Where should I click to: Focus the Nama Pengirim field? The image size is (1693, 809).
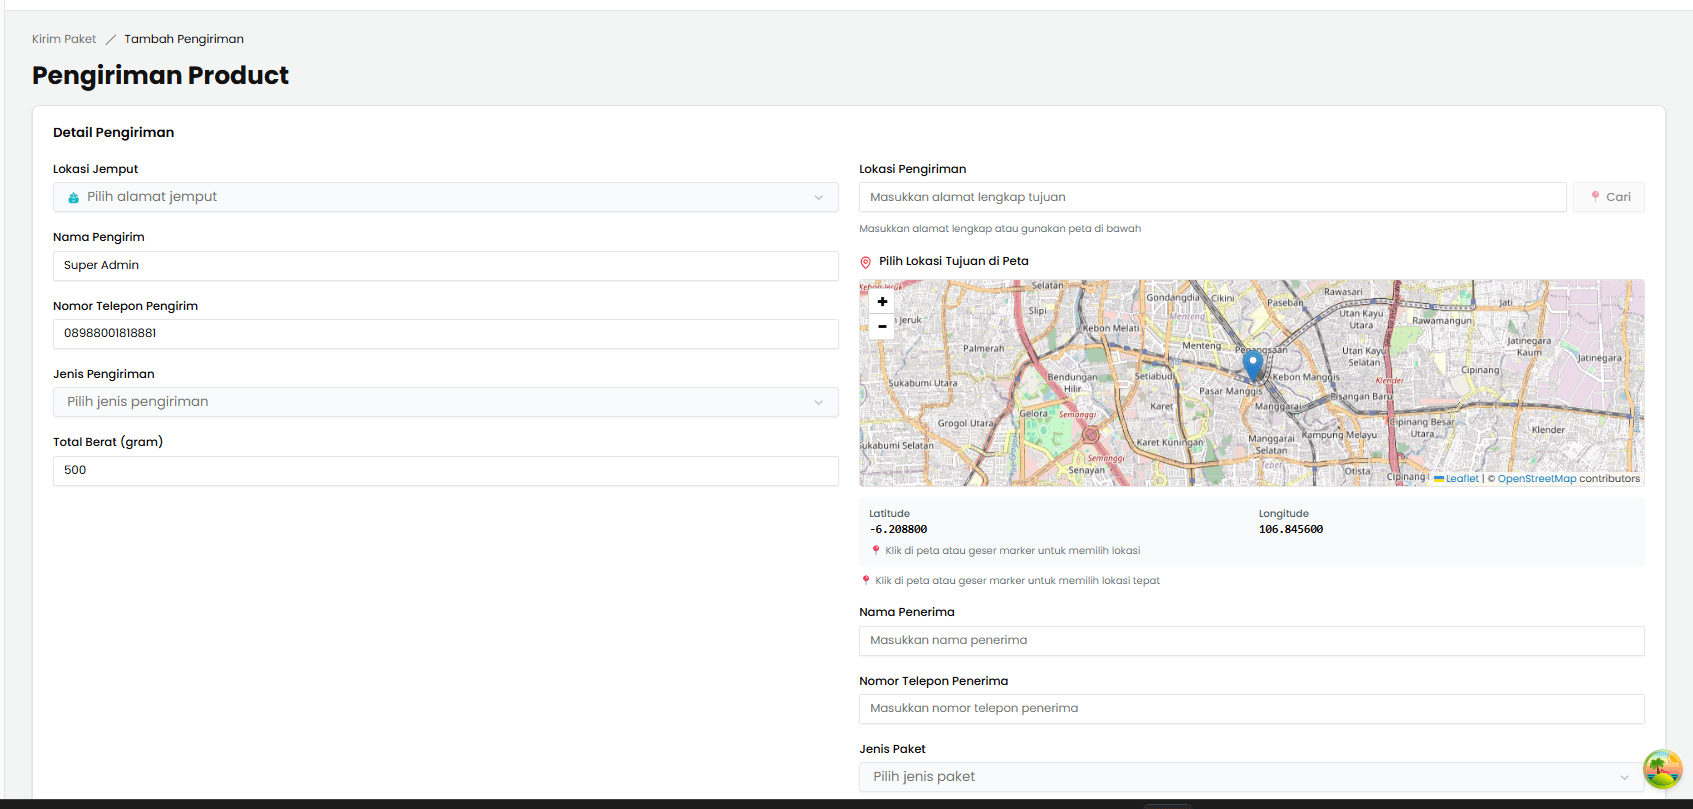click(446, 266)
